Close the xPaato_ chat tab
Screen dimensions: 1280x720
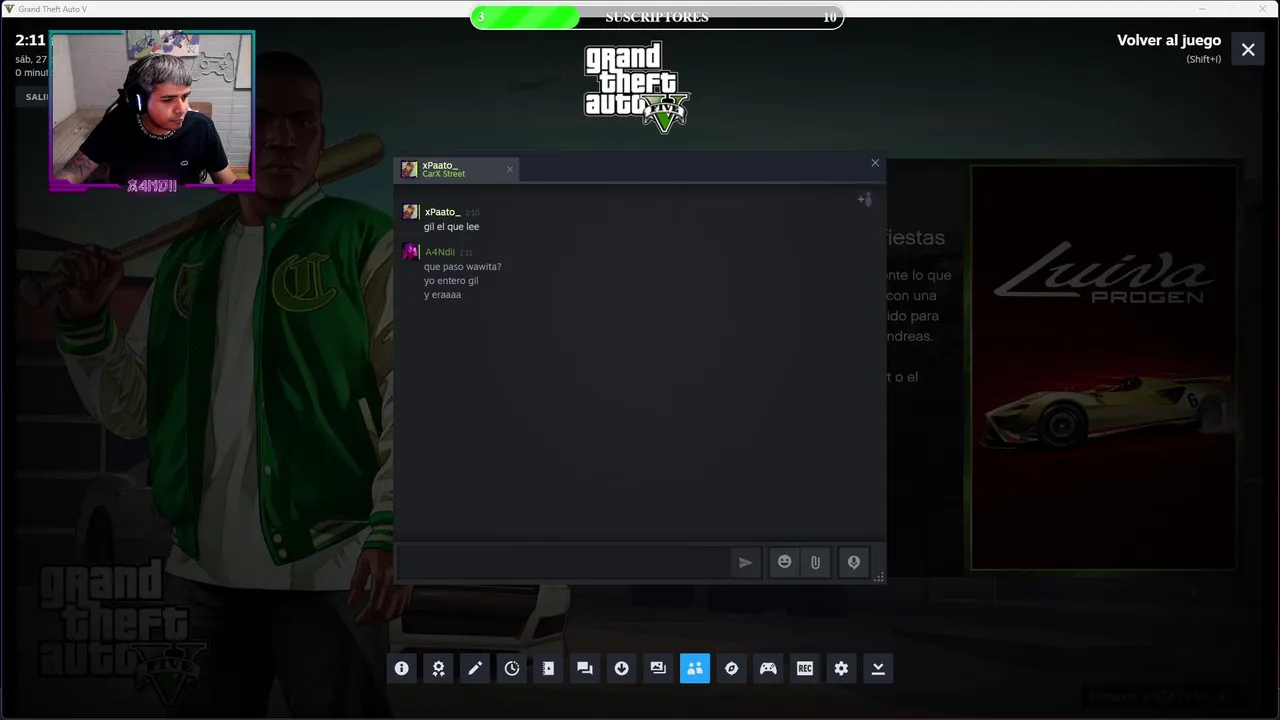coord(510,169)
